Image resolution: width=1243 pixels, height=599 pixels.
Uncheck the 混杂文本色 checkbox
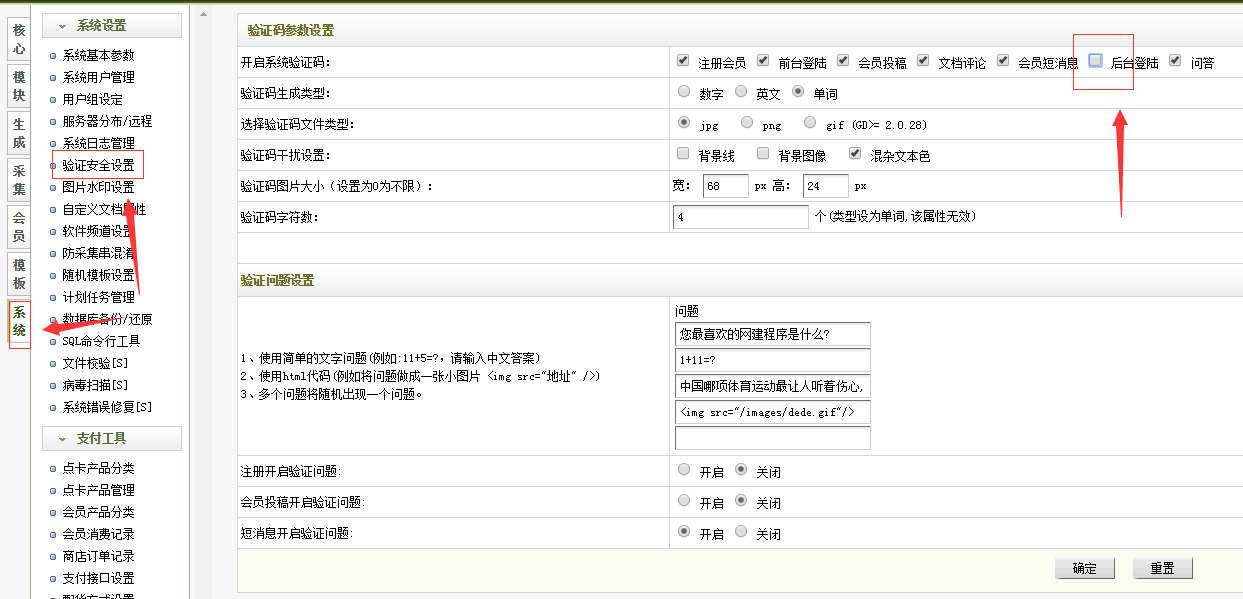pos(855,154)
